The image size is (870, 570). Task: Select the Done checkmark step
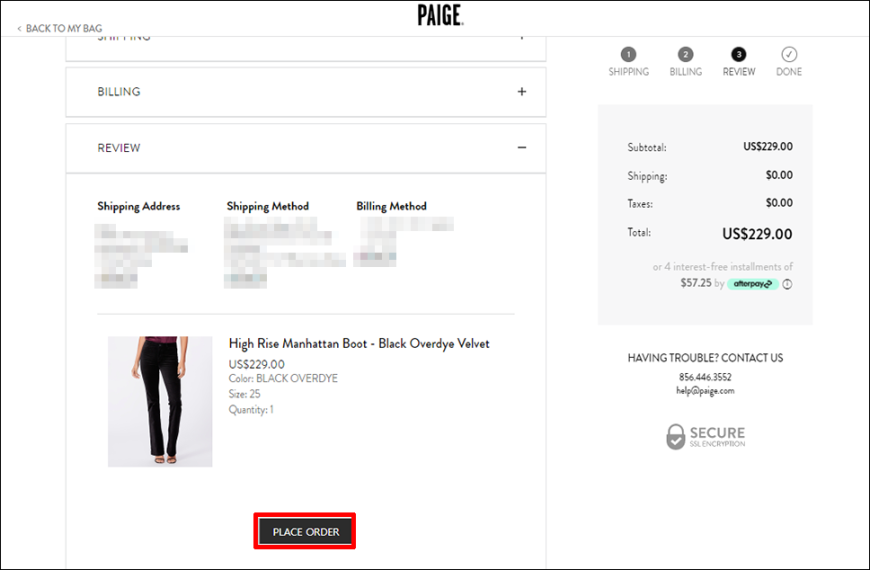tap(788, 62)
